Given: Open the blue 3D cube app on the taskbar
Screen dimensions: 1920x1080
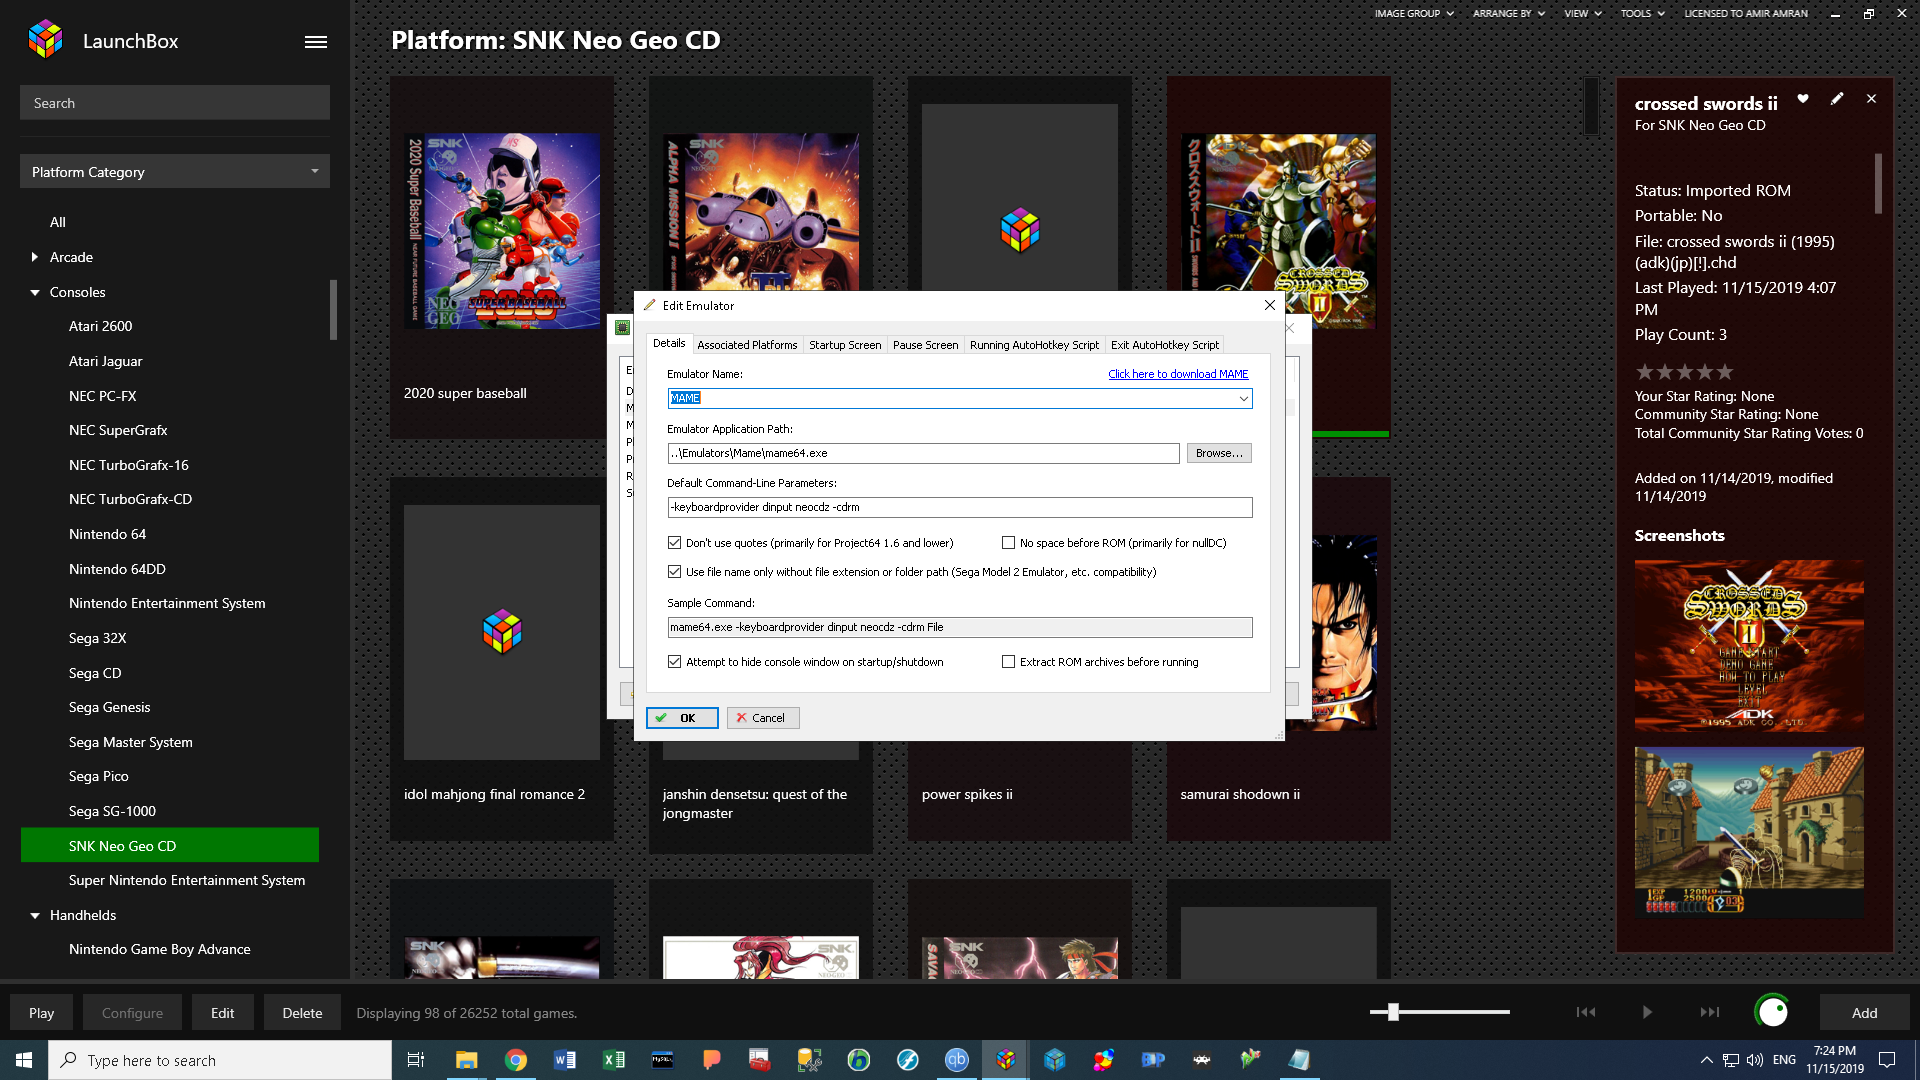Looking at the screenshot, I should click(1055, 1060).
